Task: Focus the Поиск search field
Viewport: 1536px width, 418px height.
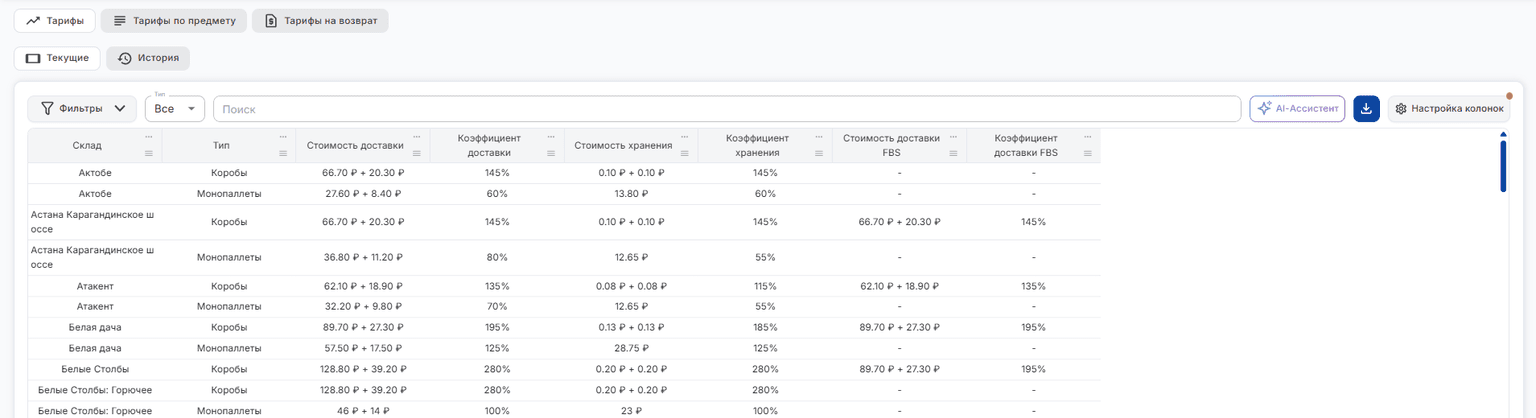Action: pos(727,109)
